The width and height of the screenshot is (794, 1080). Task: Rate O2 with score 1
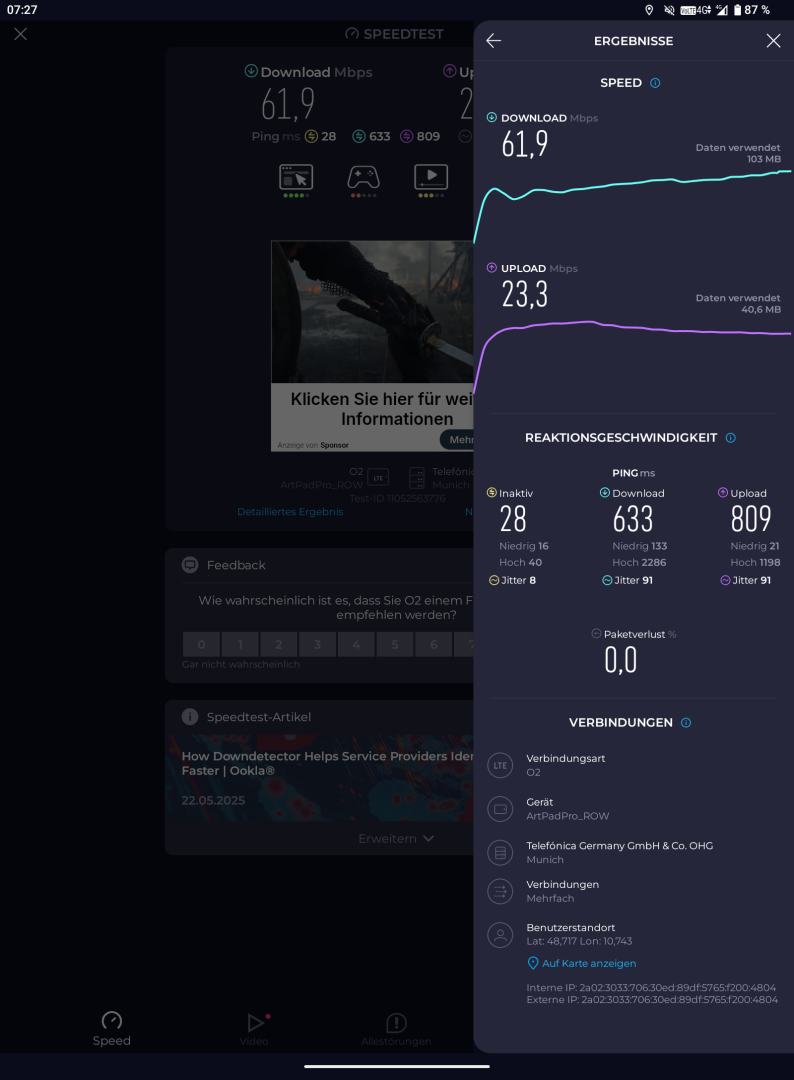(240, 645)
